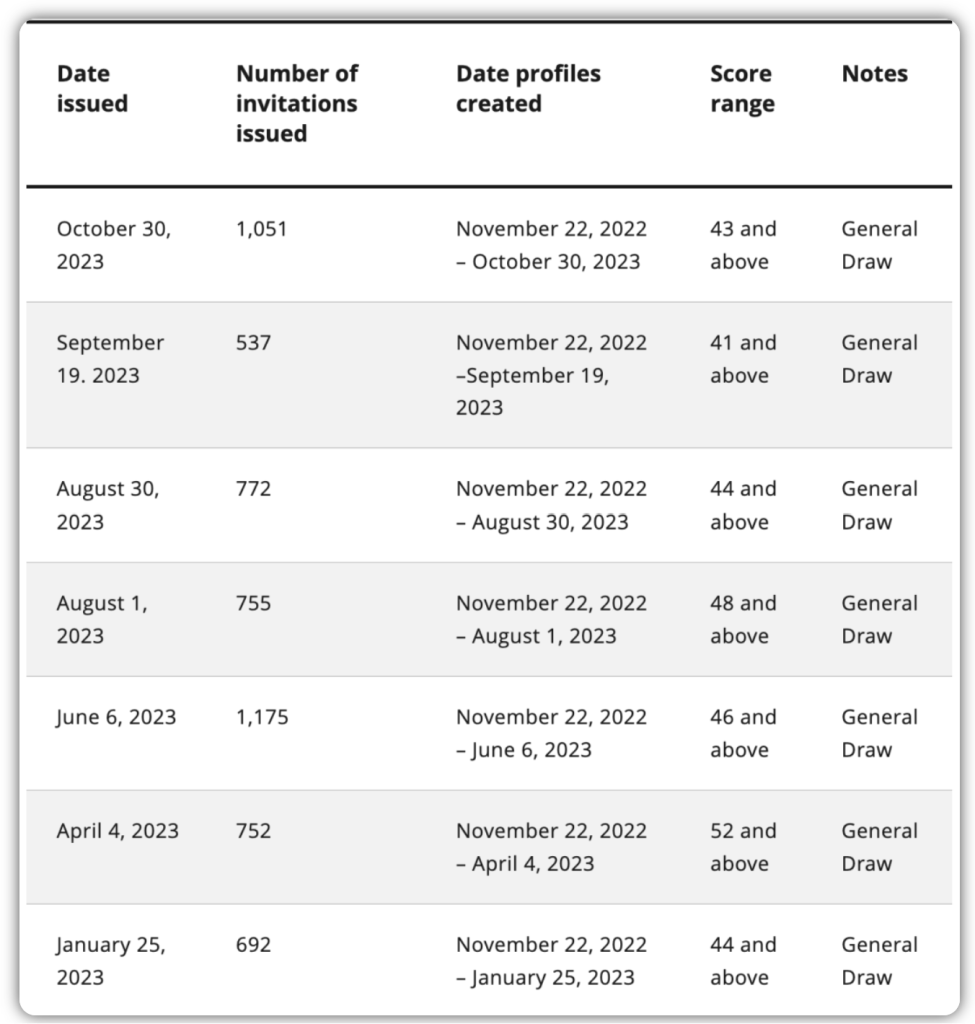The width and height of the screenshot is (975, 1024).
Task: Click the 537 invitations cell
Action: pyautogui.click(x=253, y=343)
